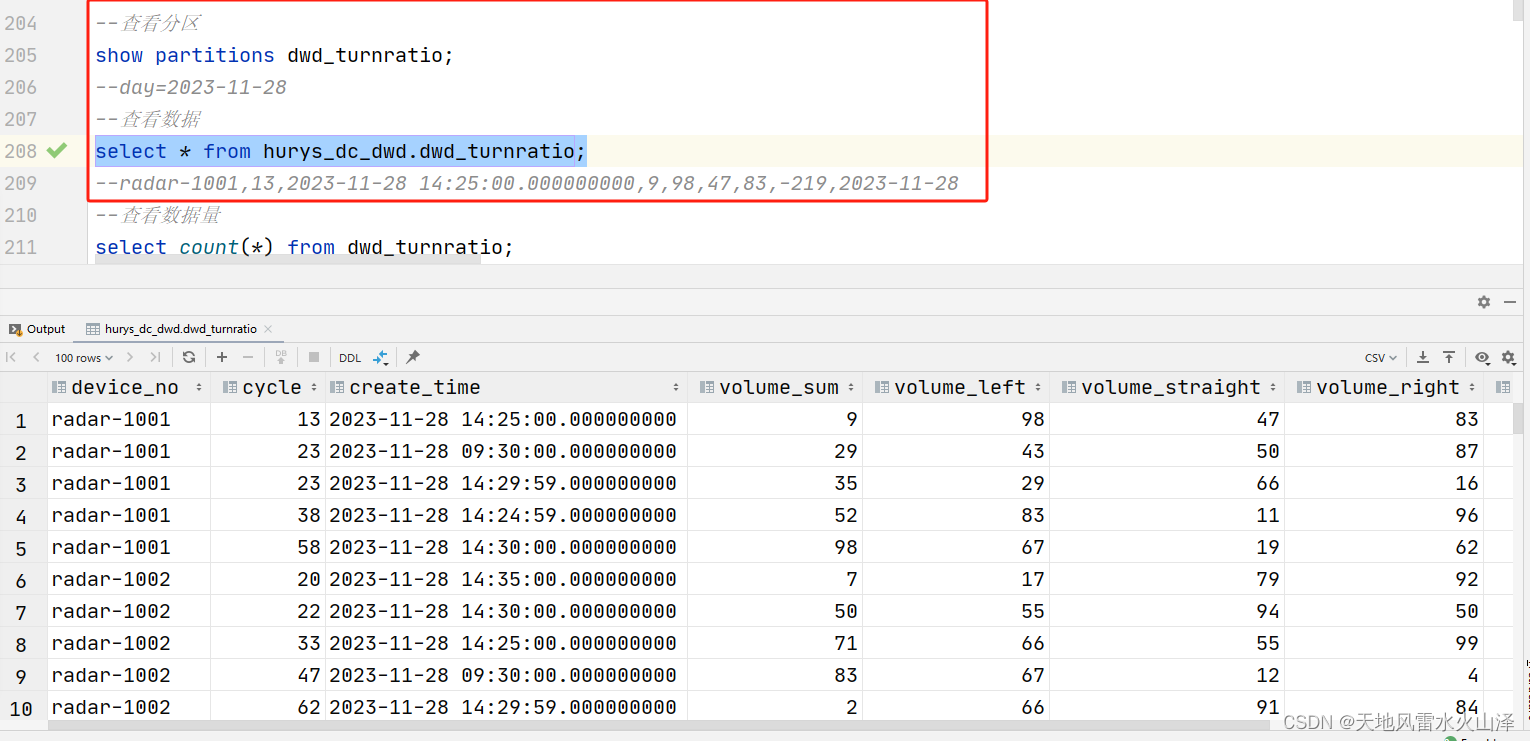Click line number 205 in gutter
The height and width of the screenshot is (741, 1530).
pyautogui.click(x=20, y=55)
